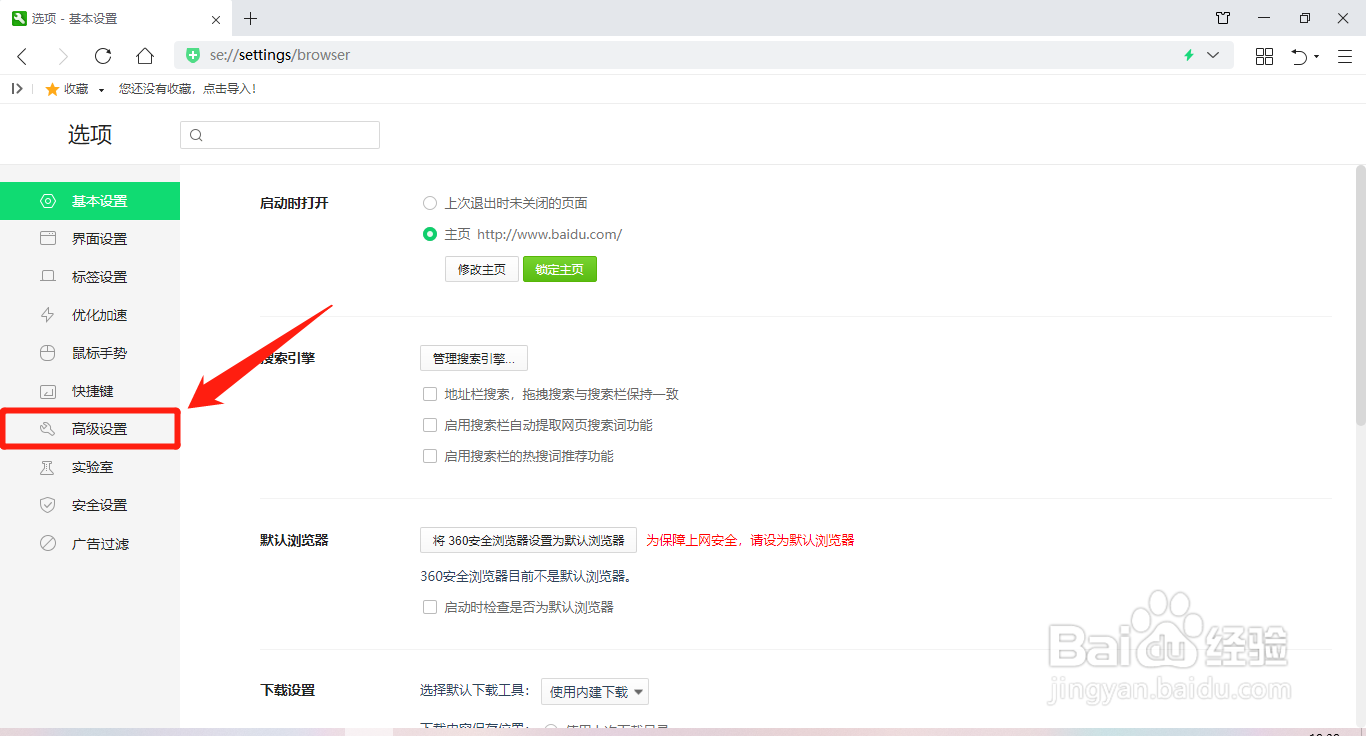The width and height of the screenshot is (1366, 736).
Task: Open 界面设置 in the sidebar
Action: tap(90, 239)
